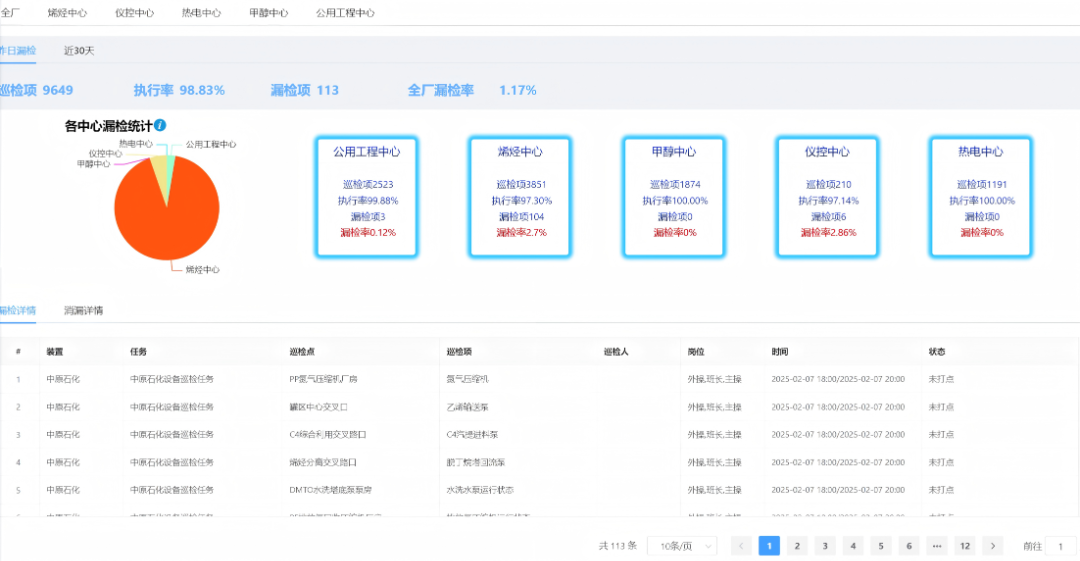Click the 执行率 98.83% summary value
The height and width of the screenshot is (561, 1080).
point(179,90)
